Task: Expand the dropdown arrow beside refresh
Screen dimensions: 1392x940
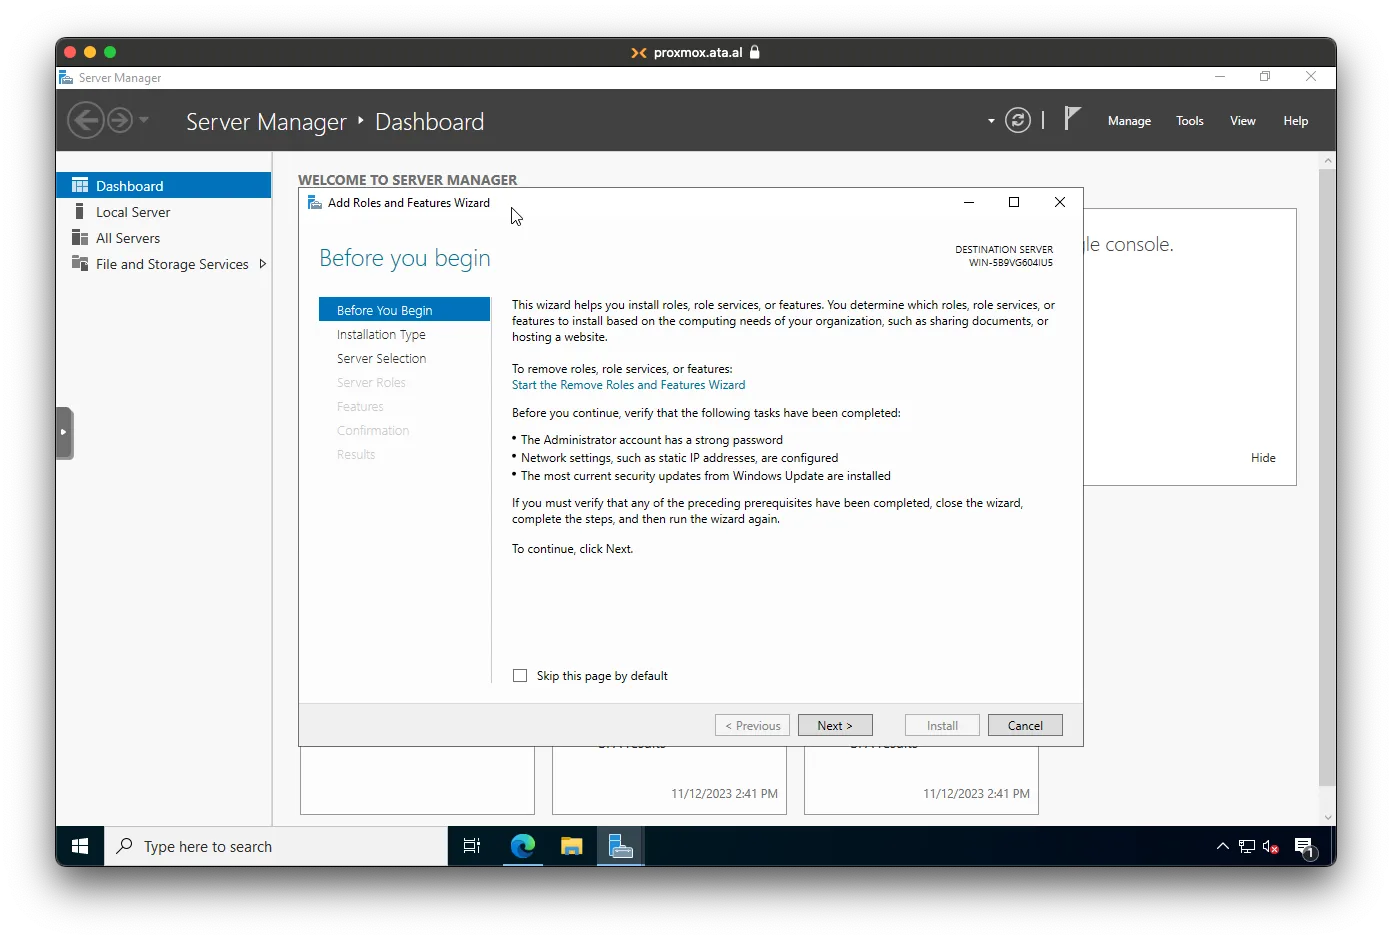Action: coord(991,121)
